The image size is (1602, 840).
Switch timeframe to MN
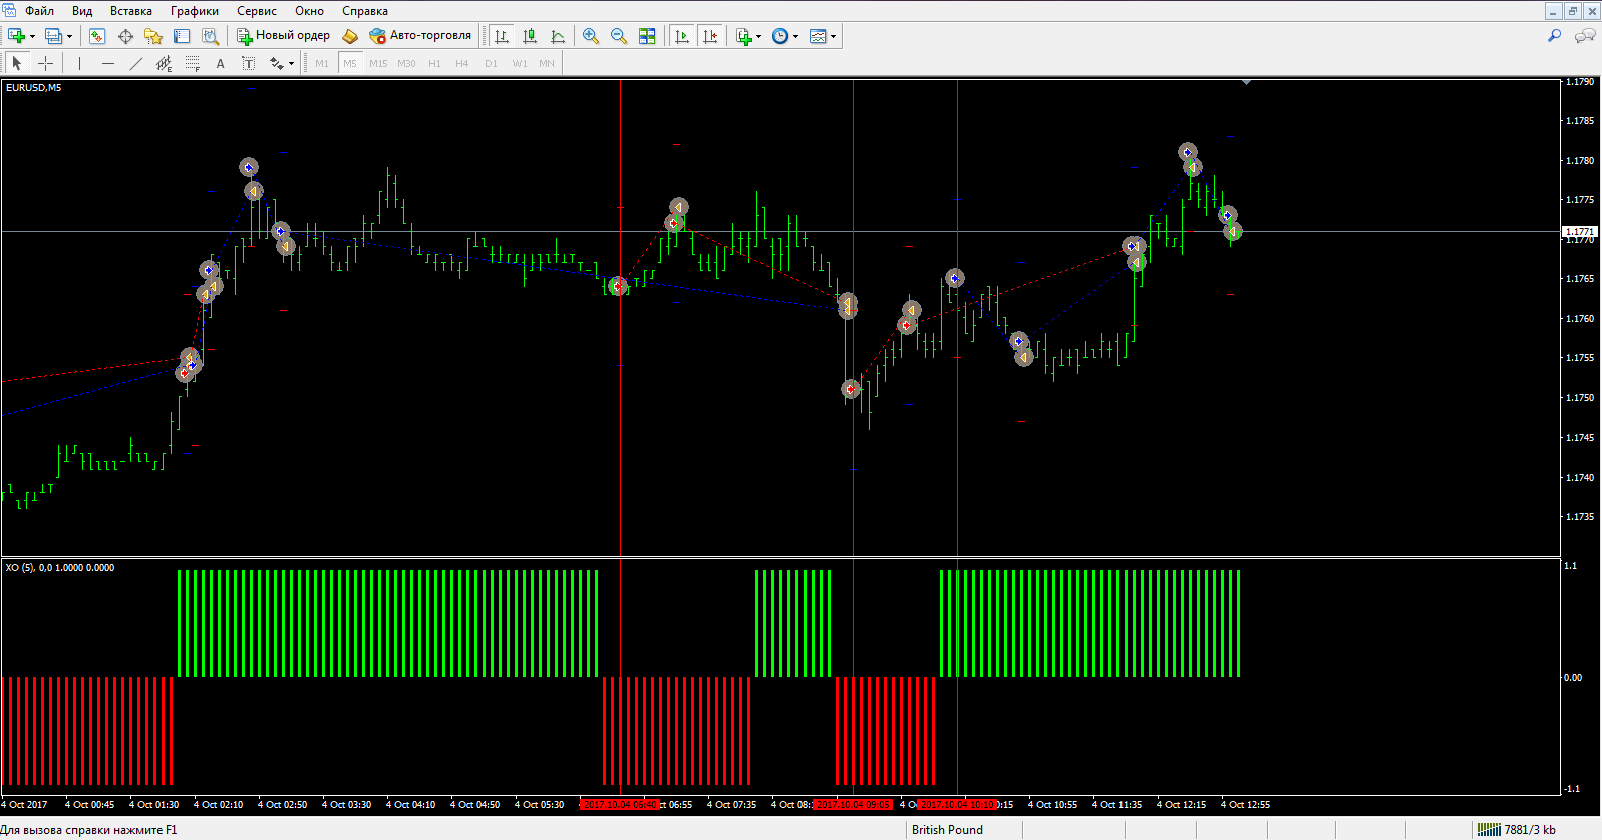(547, 63)
